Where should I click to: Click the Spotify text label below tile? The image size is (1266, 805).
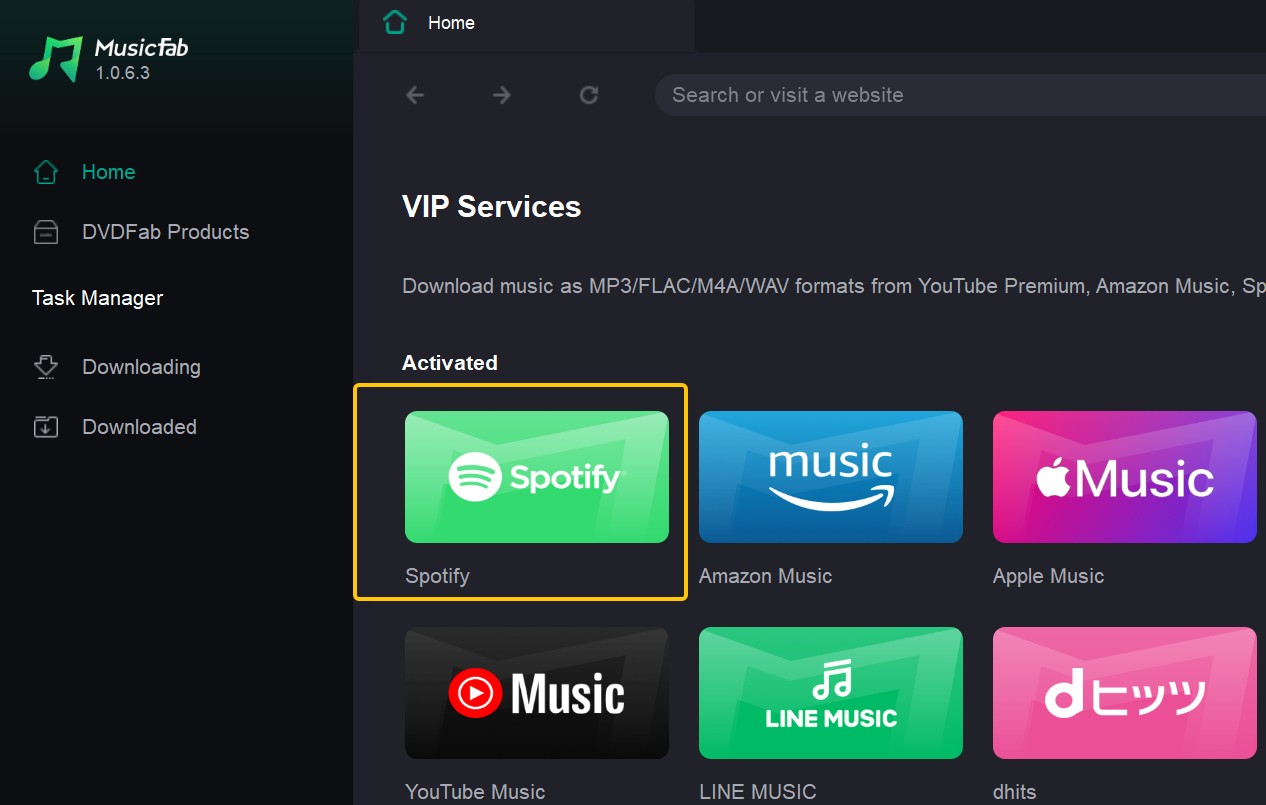pos(437,576)
